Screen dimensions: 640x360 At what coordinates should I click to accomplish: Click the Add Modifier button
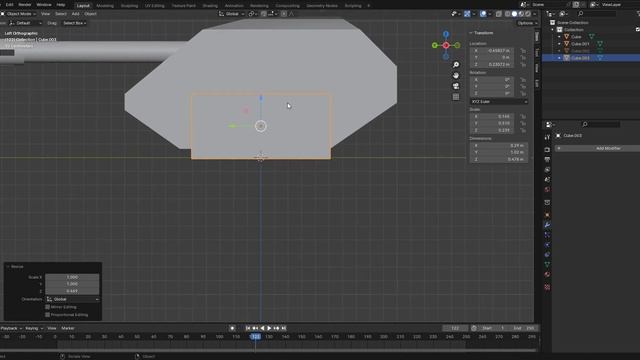[x=597, y=148]
